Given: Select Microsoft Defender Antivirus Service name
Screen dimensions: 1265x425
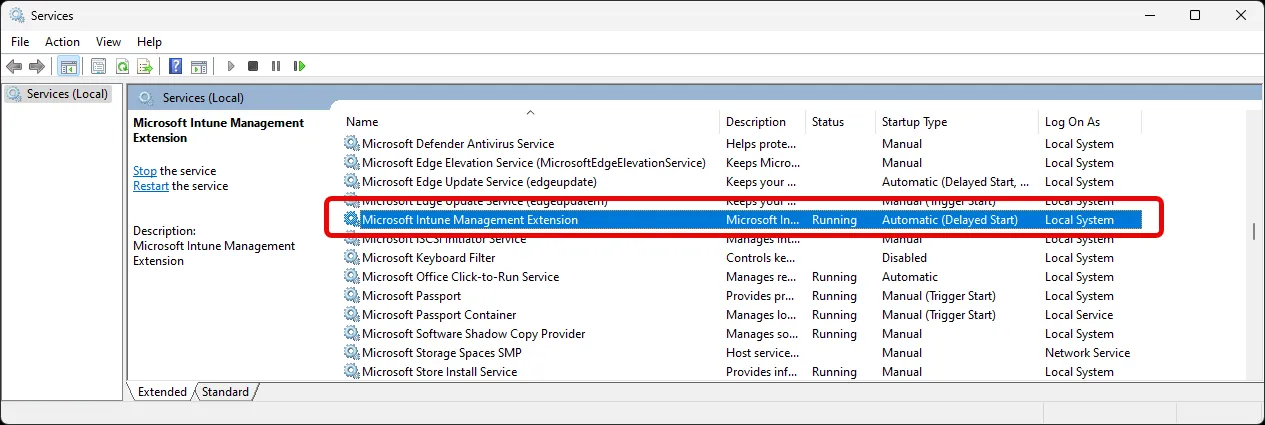Looking at the screenshot, I should pos(458,144).
